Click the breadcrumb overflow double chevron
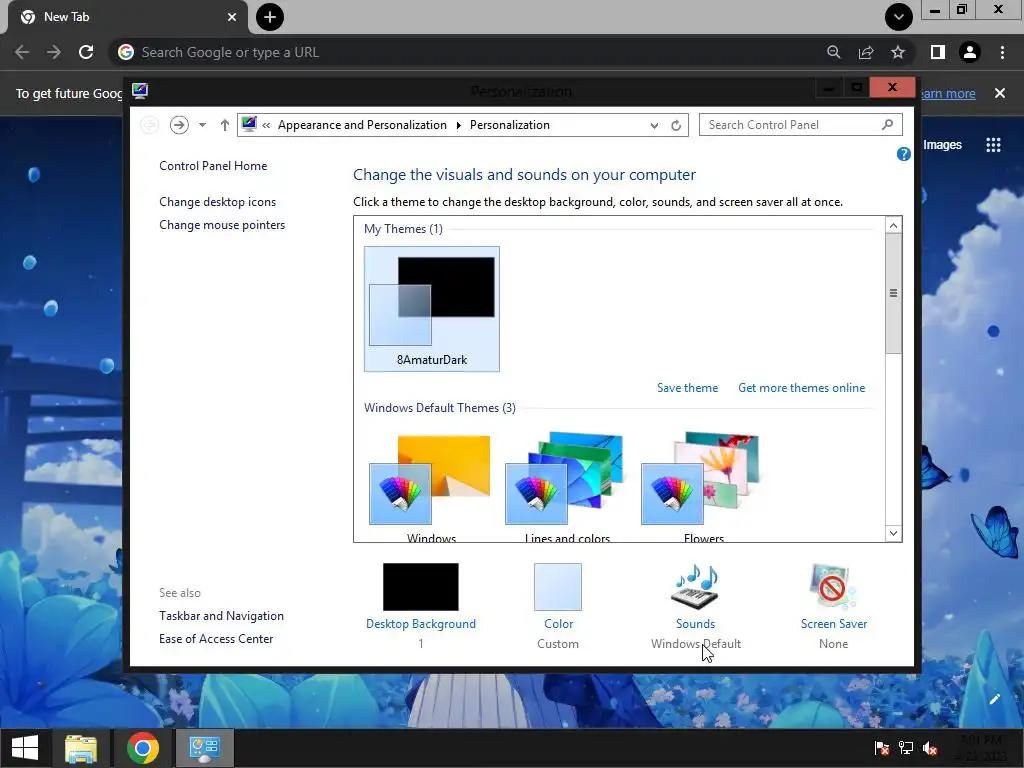Viewport: 1024px width, 768px height. click(266, 125)
